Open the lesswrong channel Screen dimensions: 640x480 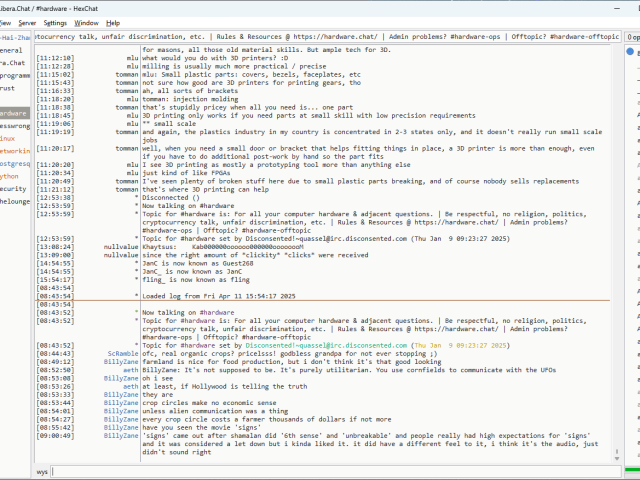coord(14,126)
